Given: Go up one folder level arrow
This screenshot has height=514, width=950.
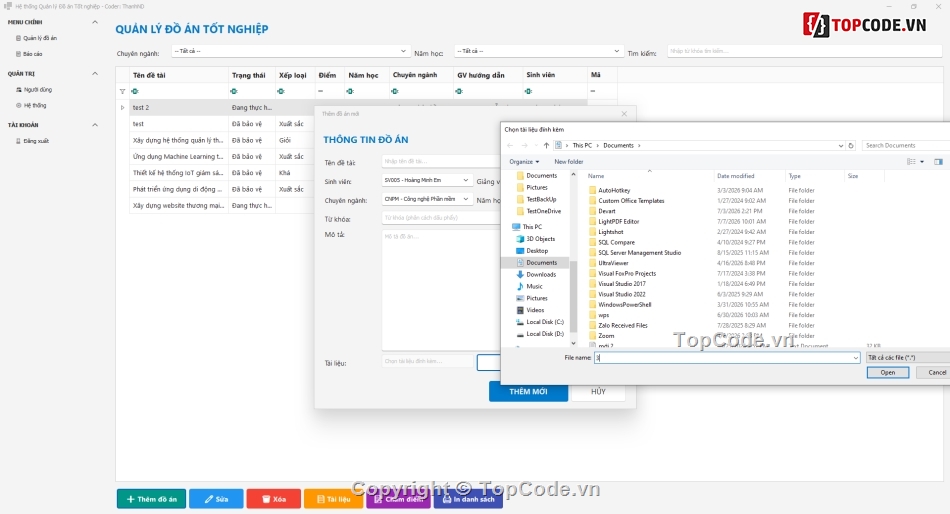Looking at the screenshot, I should (x=546, y=145).
